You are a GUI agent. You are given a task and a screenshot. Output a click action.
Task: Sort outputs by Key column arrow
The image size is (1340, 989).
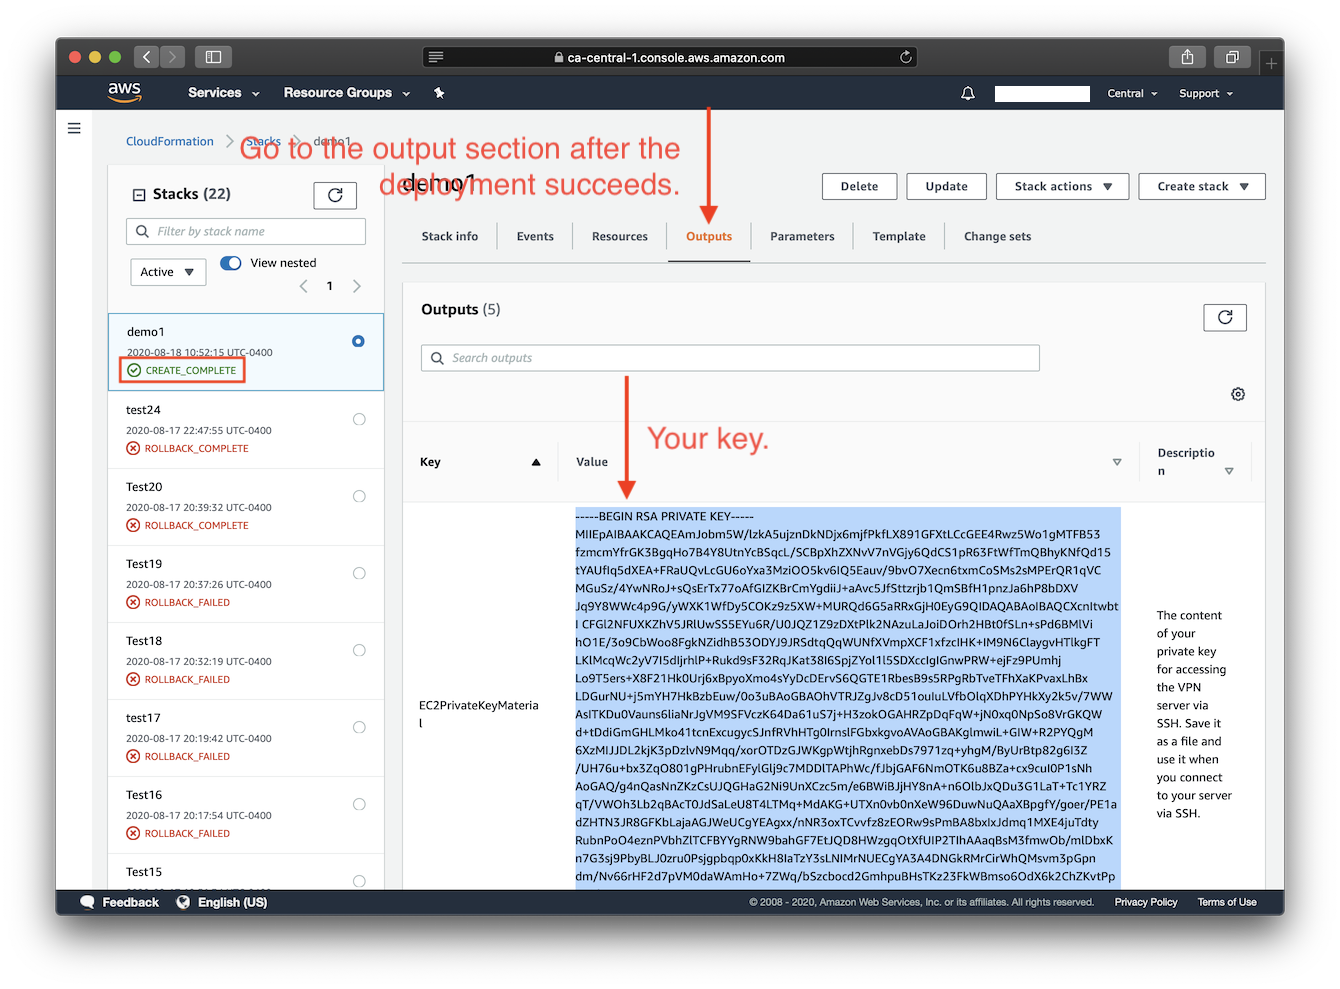(536, 462)
